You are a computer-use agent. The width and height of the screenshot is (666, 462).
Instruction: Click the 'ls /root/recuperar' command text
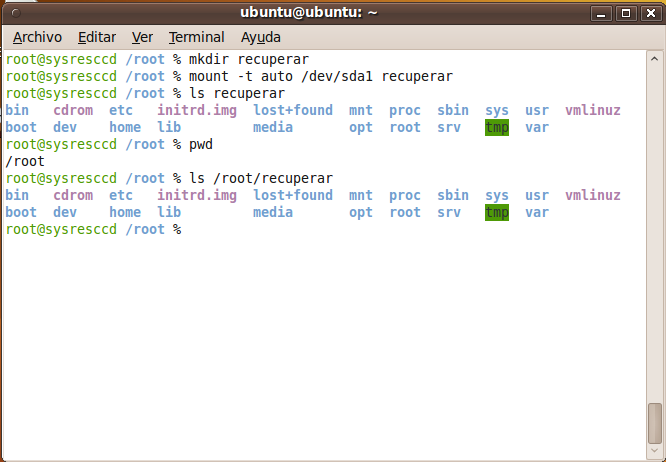(261, 178)
